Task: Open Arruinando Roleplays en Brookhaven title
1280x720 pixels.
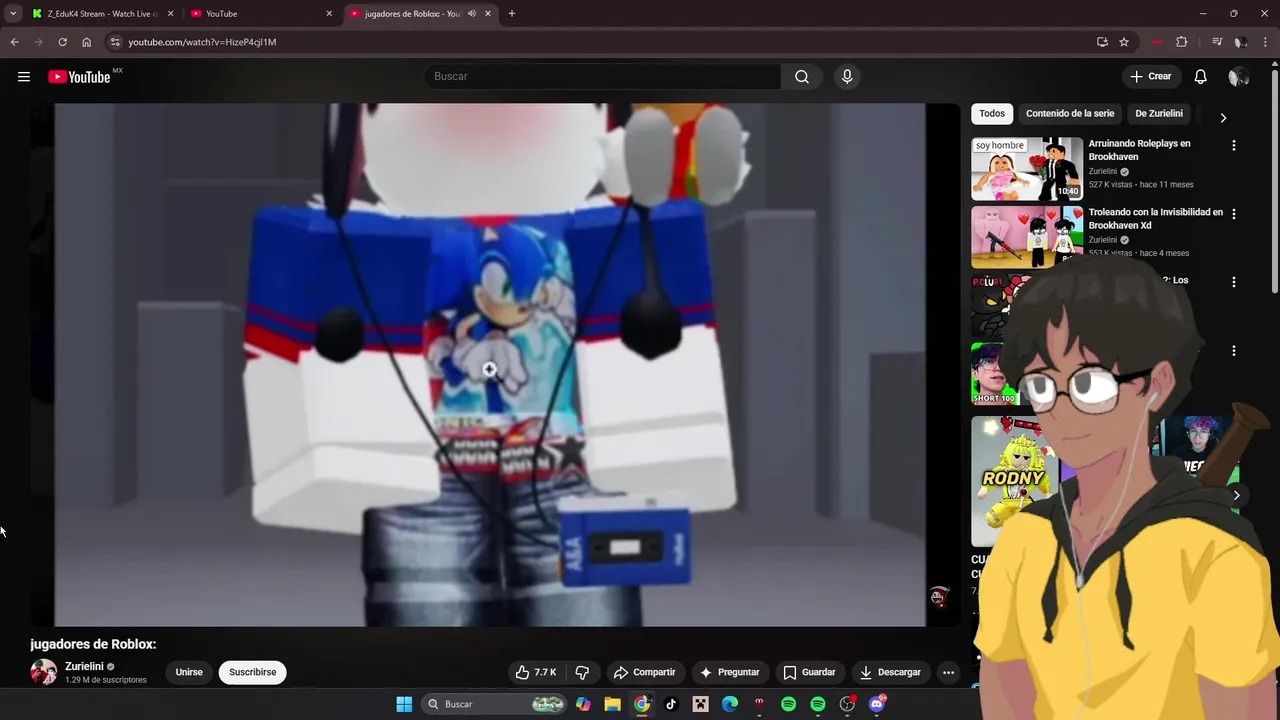Action: [1139, 150]
